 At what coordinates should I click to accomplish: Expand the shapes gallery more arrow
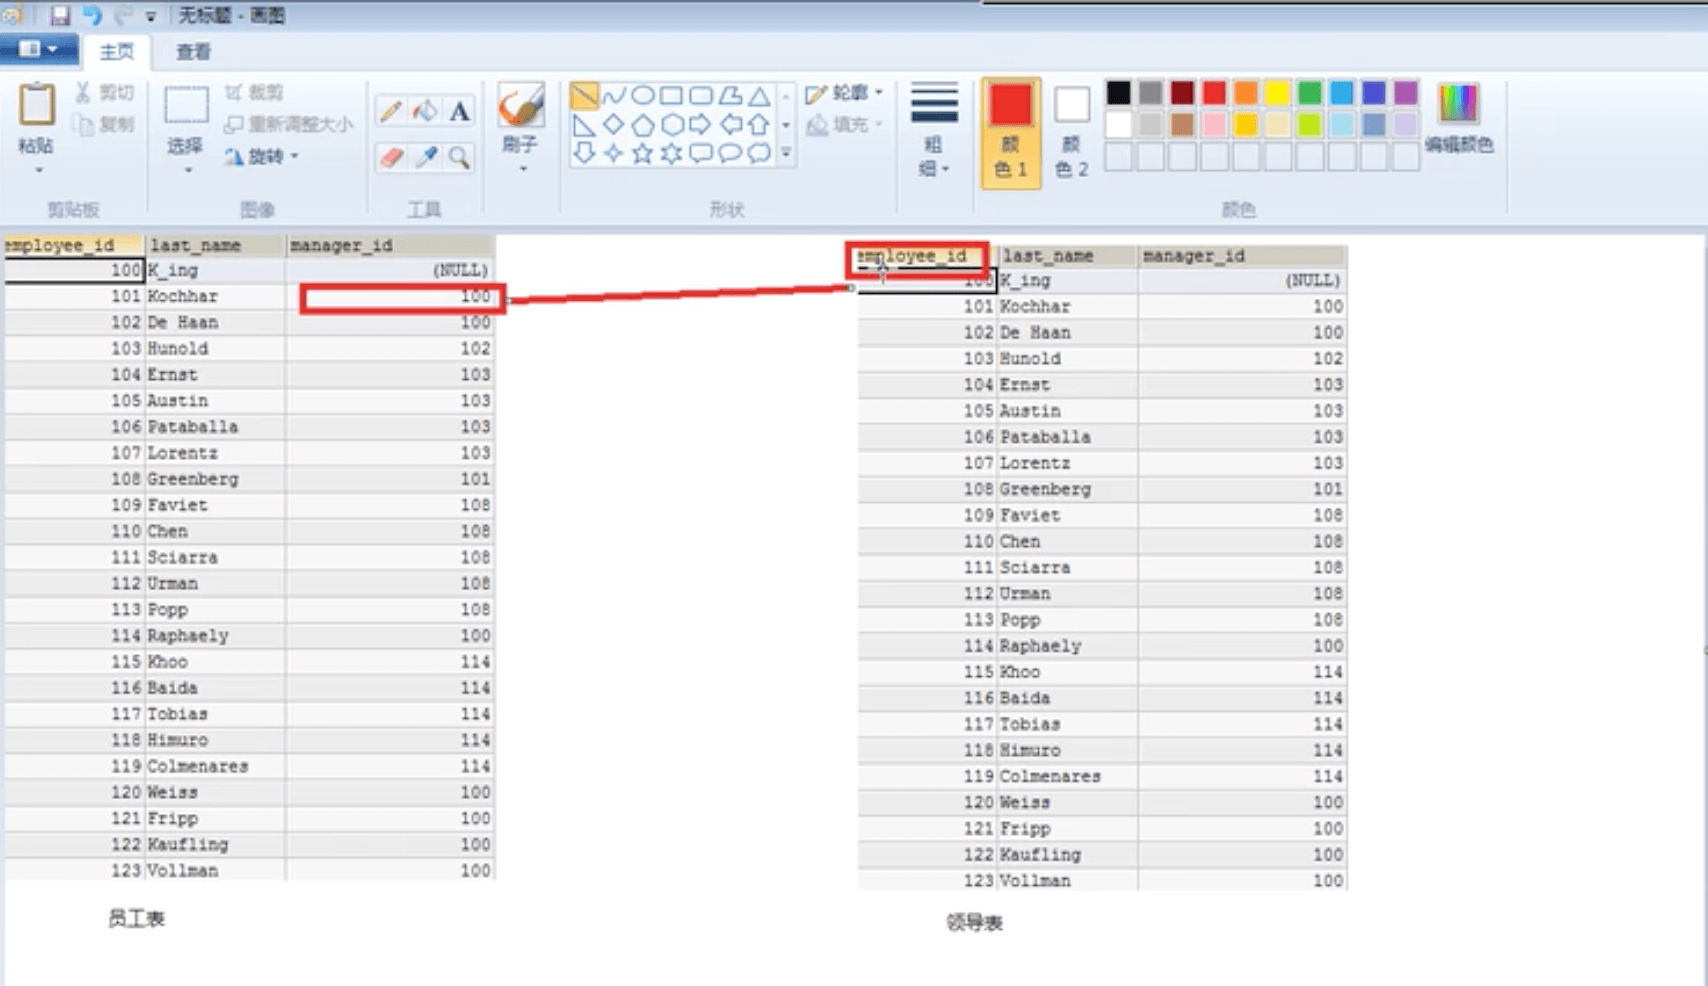(786, 154)
